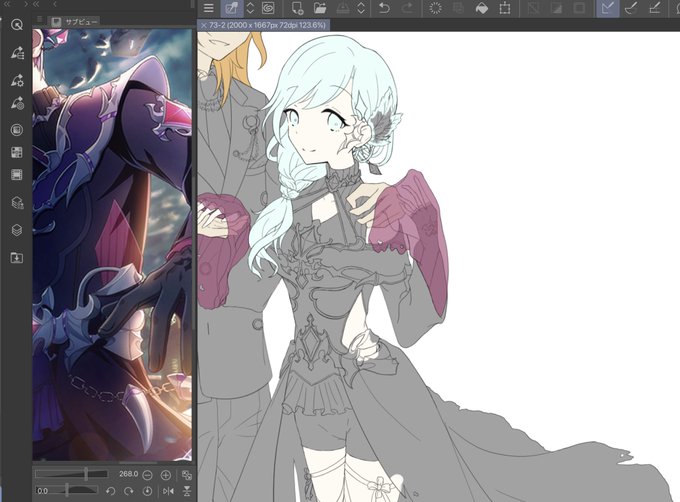680x502 pixels.
Task: Flip Sub View image horizontally
Action: tap(168, 491)
